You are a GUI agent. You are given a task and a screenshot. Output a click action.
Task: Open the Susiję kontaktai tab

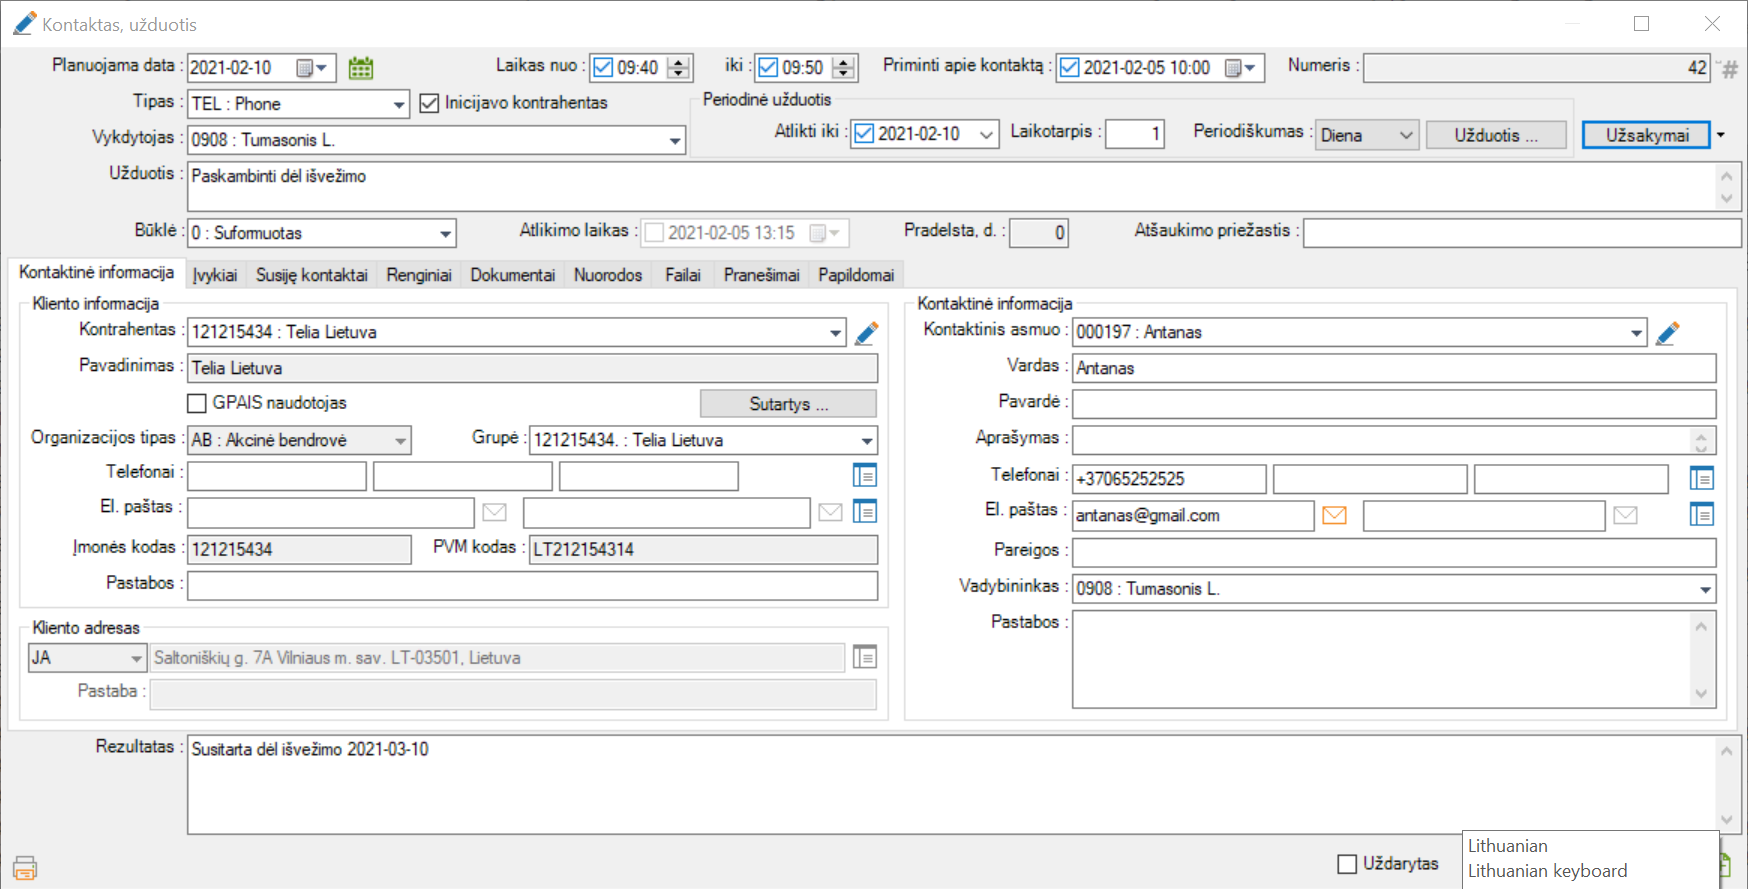(x=311, y=275)
